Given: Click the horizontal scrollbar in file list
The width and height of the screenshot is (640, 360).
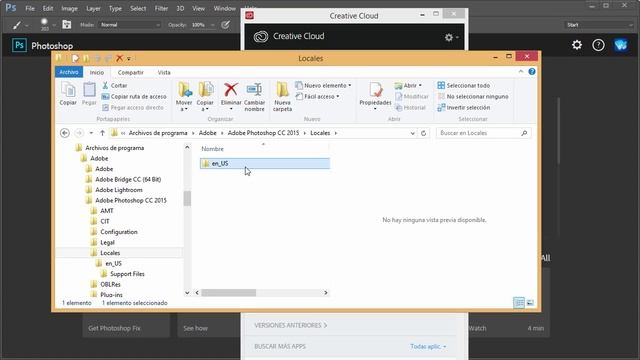Looking at the screenshot, I should (x=229, y=293).
